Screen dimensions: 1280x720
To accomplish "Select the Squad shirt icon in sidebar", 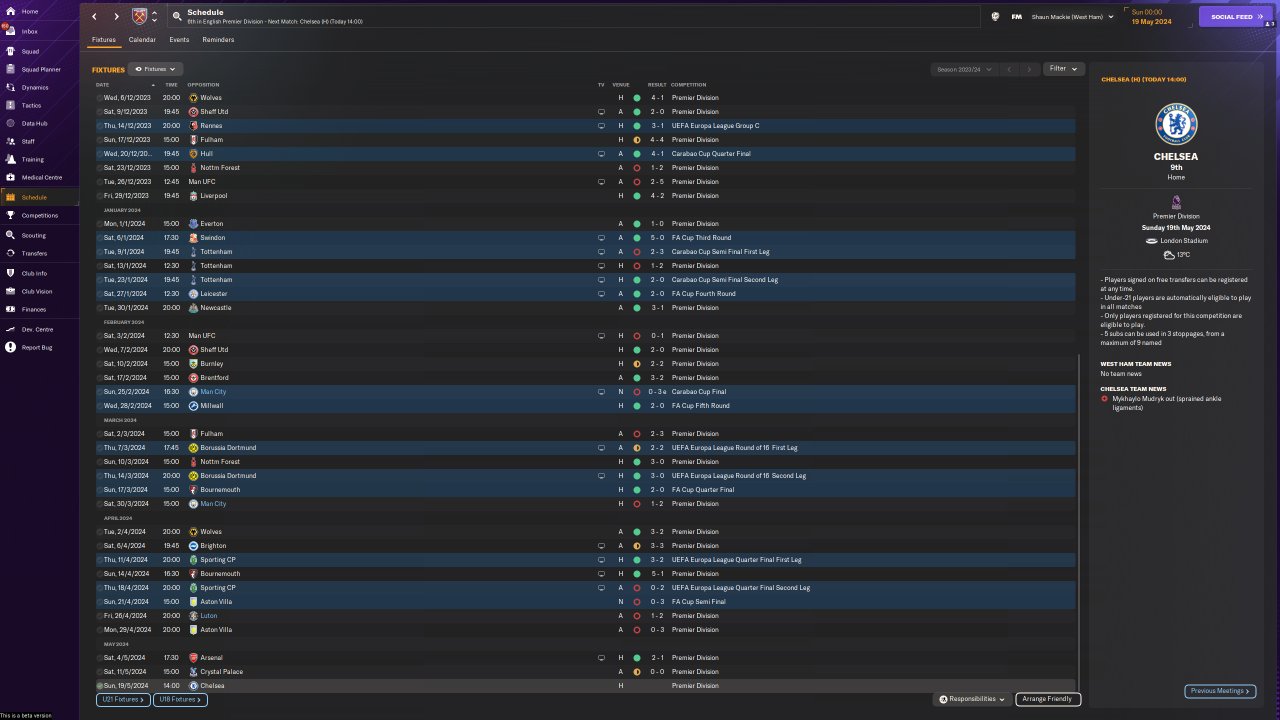I will pos(10,51).
